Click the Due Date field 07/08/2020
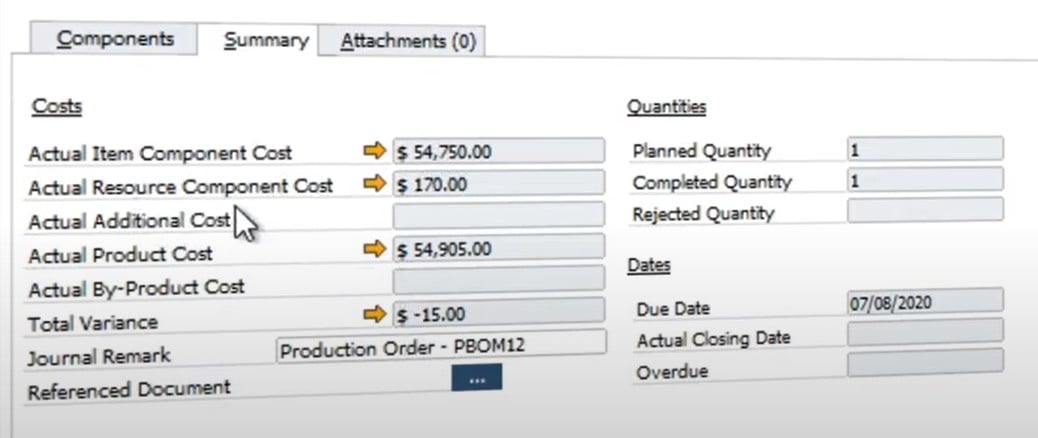The image size is (1038, 438). click(x=925, y=300)
